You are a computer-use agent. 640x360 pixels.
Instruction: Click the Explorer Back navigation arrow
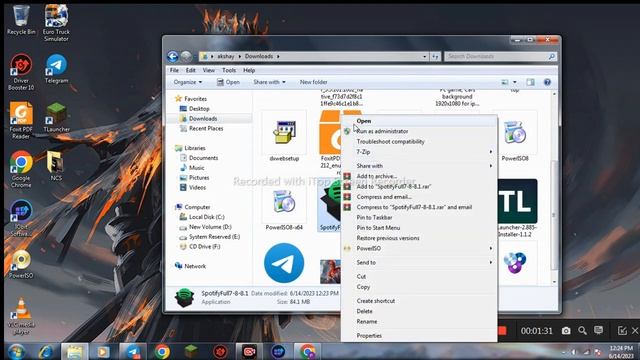click(173, 56)
